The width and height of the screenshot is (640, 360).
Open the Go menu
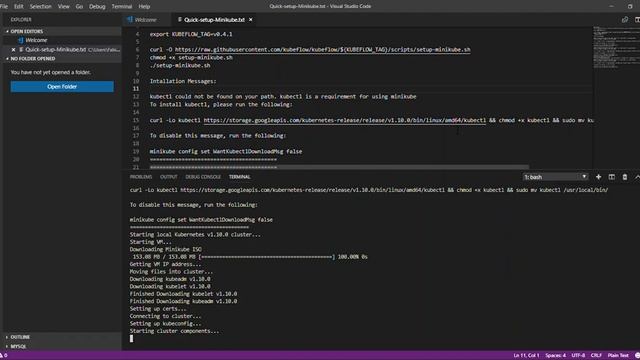pos(79,7)
